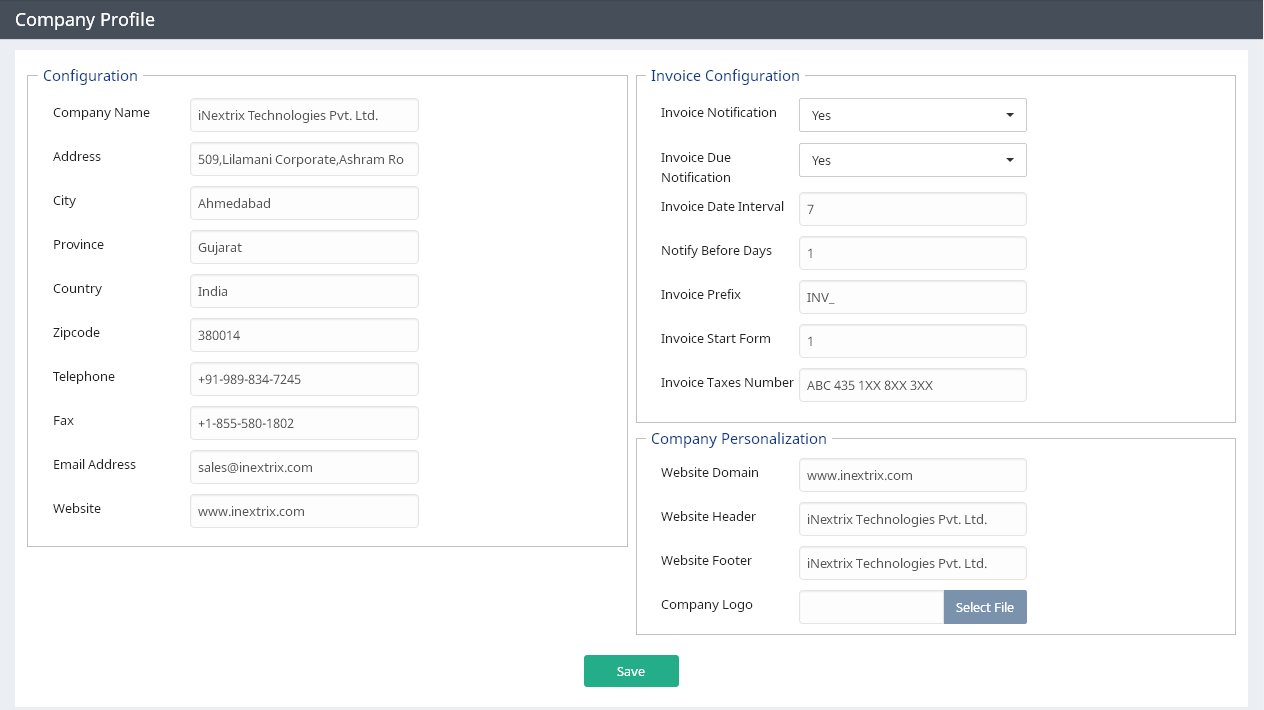Click the Country field with India
Screen dimensions: 1264x710
[x=304, y=291]
